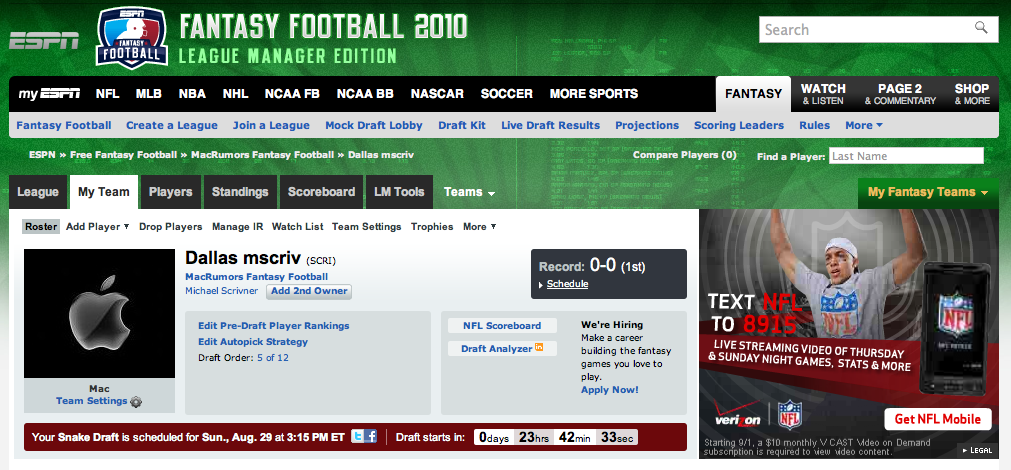This screenshot has height=470, width=1011.
Task: Click Join a League link
Action: (271, 125)
